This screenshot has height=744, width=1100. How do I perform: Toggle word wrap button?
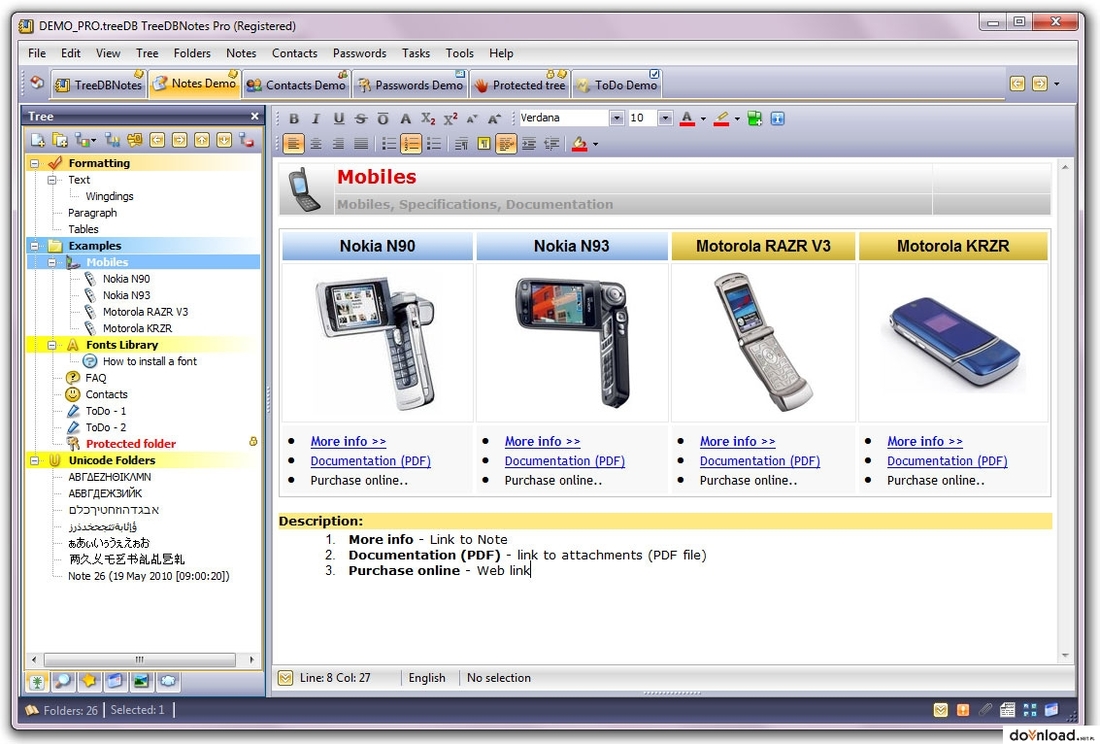tap(506, 144)
